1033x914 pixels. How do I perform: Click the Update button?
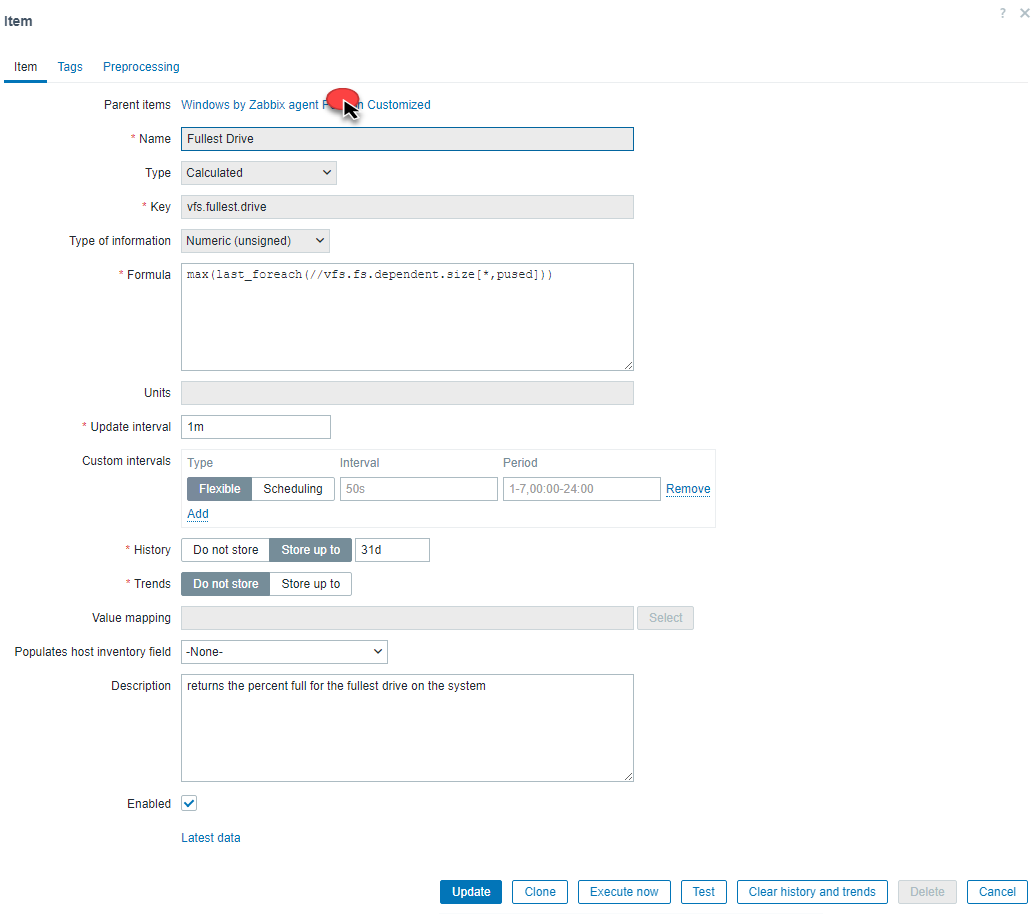click(470, 891)
